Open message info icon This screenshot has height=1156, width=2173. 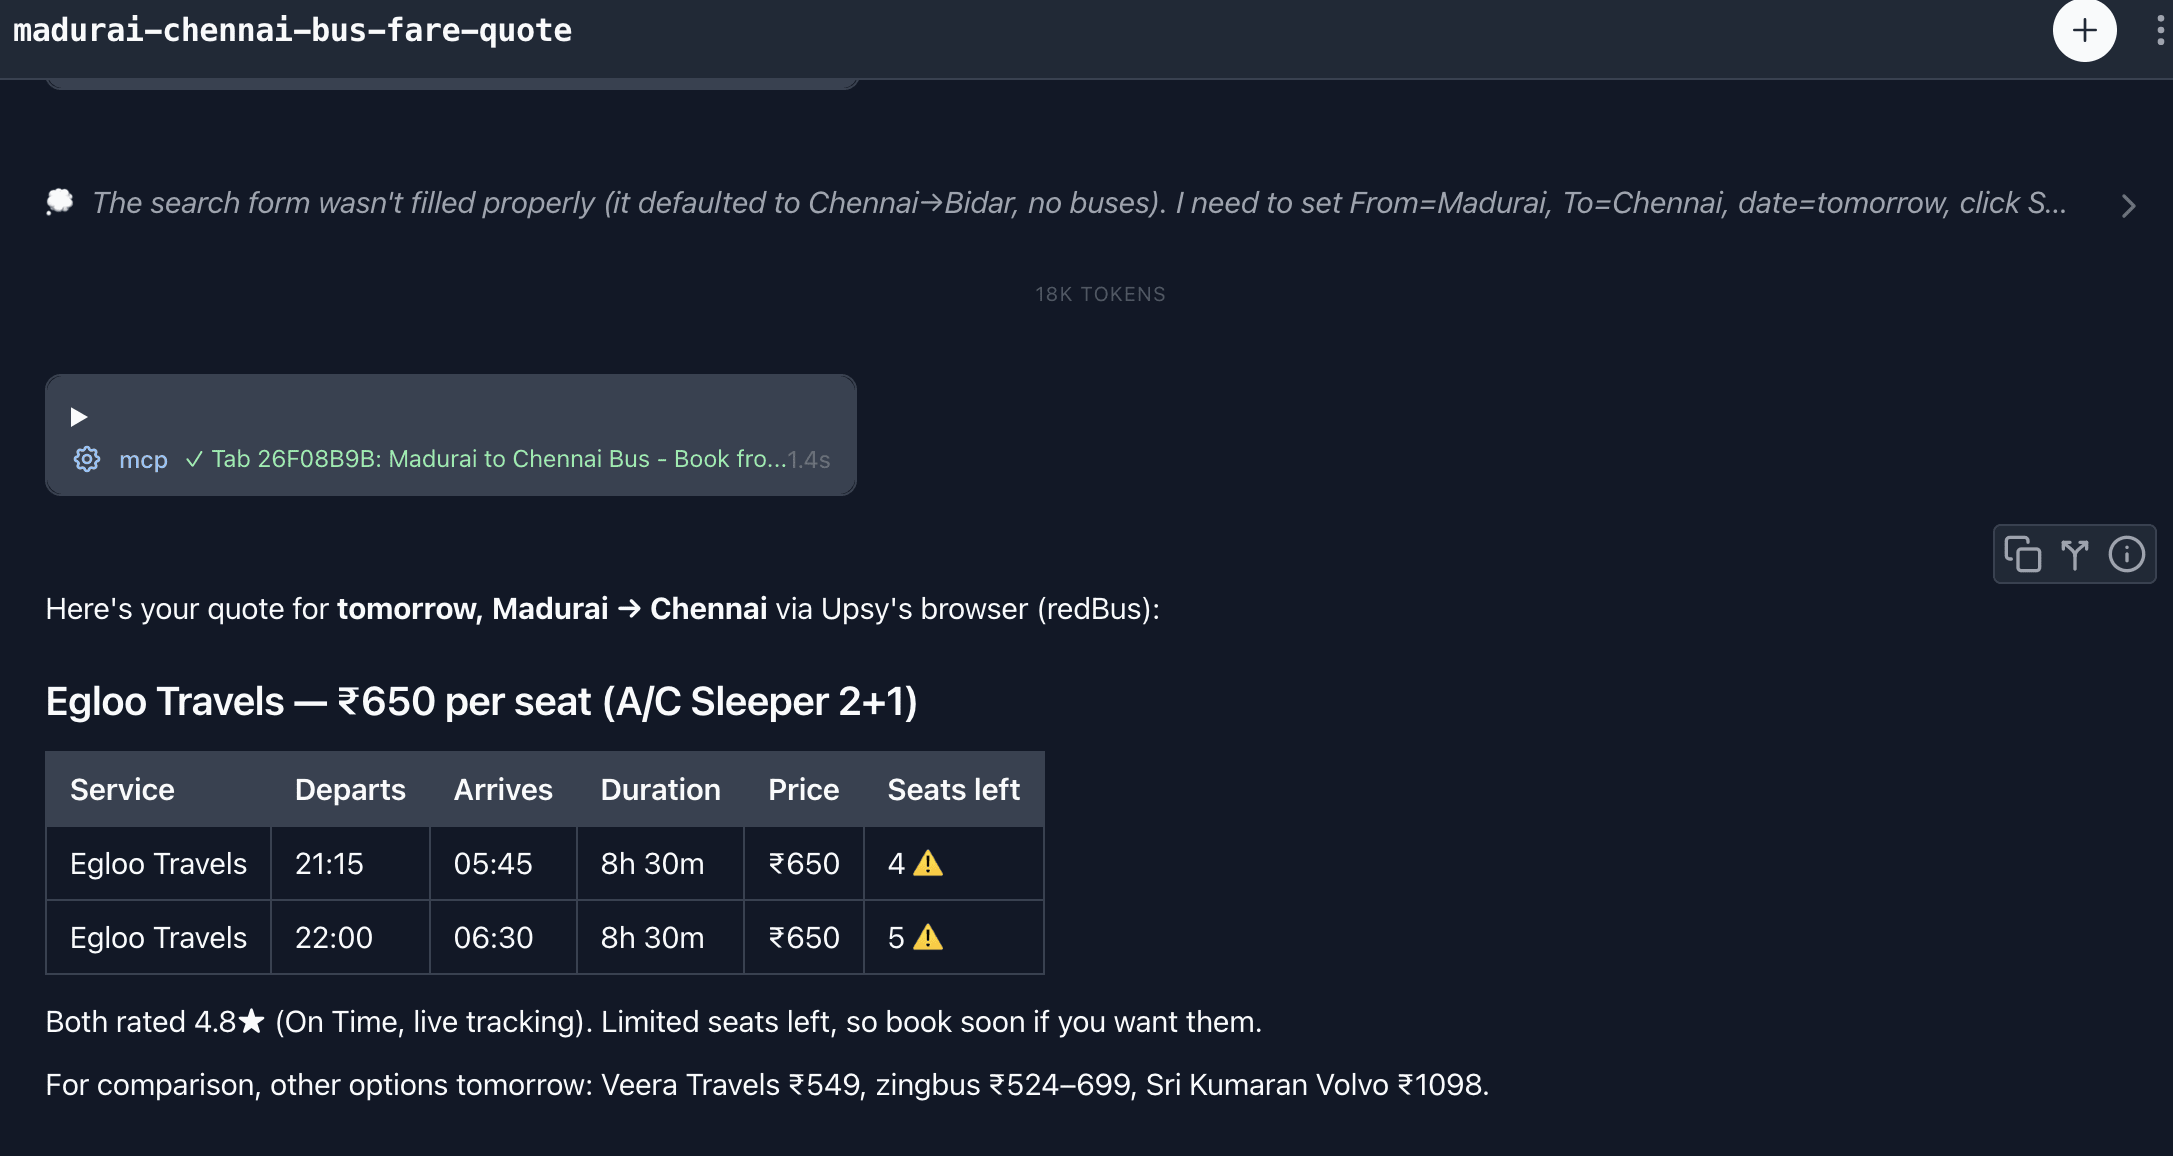click(2126, 554)
